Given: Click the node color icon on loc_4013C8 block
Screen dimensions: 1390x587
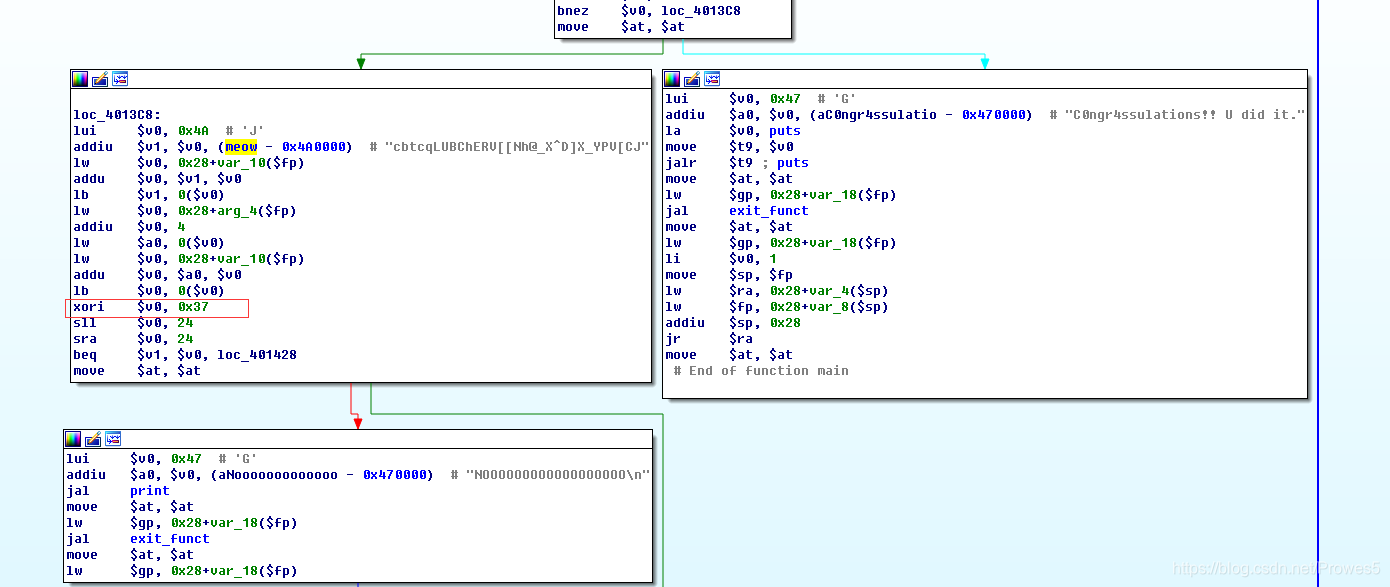Looking at the screenshot, I should point(80,79).
